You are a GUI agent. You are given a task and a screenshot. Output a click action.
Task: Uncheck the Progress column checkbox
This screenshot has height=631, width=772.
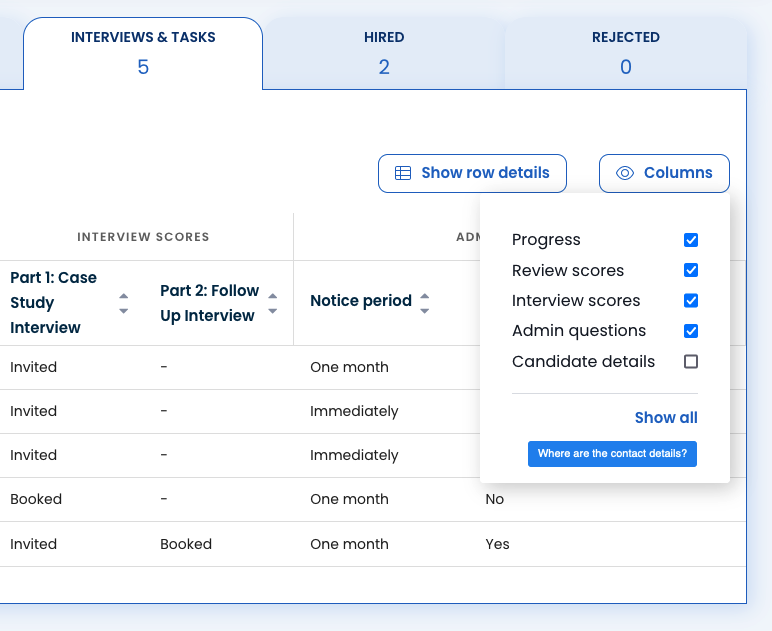pos(690,240)
